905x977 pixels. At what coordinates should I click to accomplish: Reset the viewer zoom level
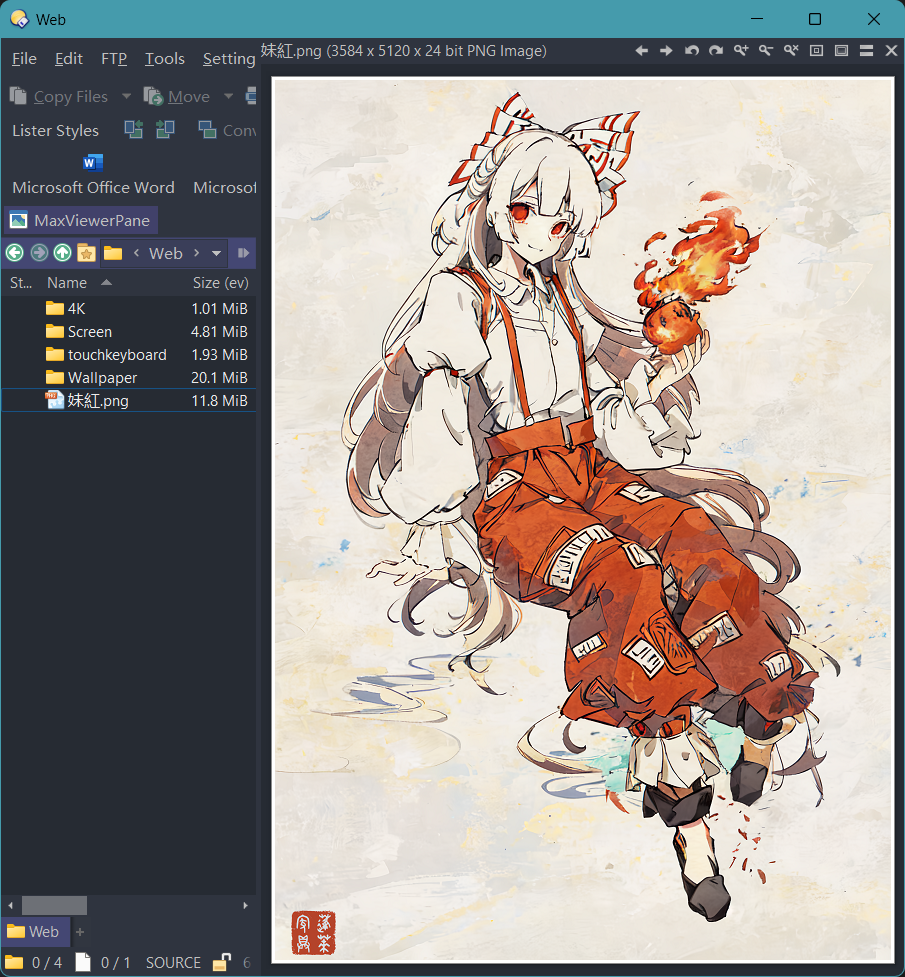point(791,50)
